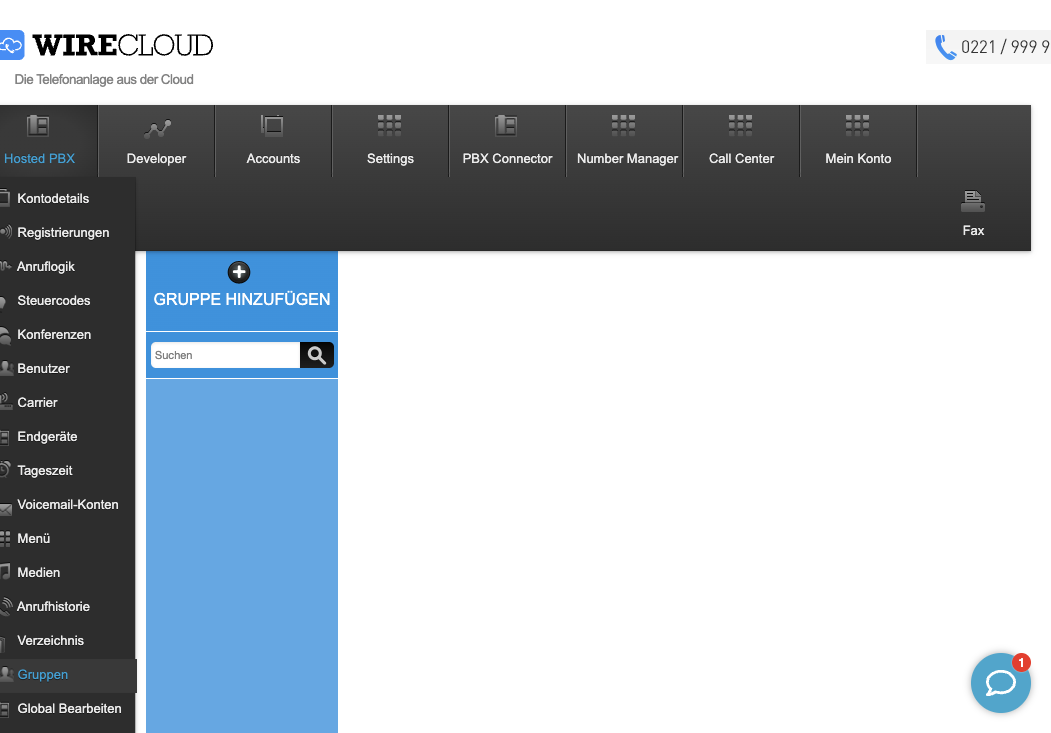Open Mein Konto
The width and height of the screenshot is (1051, 733).
click(x=857, y=140)
